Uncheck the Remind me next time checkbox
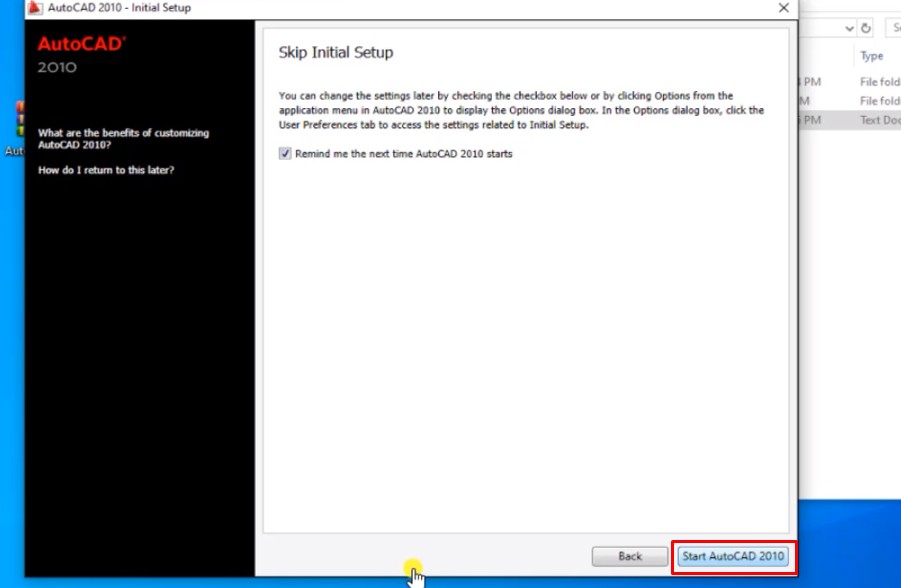Viewport: 901px width, 588px height. point(285,154)
